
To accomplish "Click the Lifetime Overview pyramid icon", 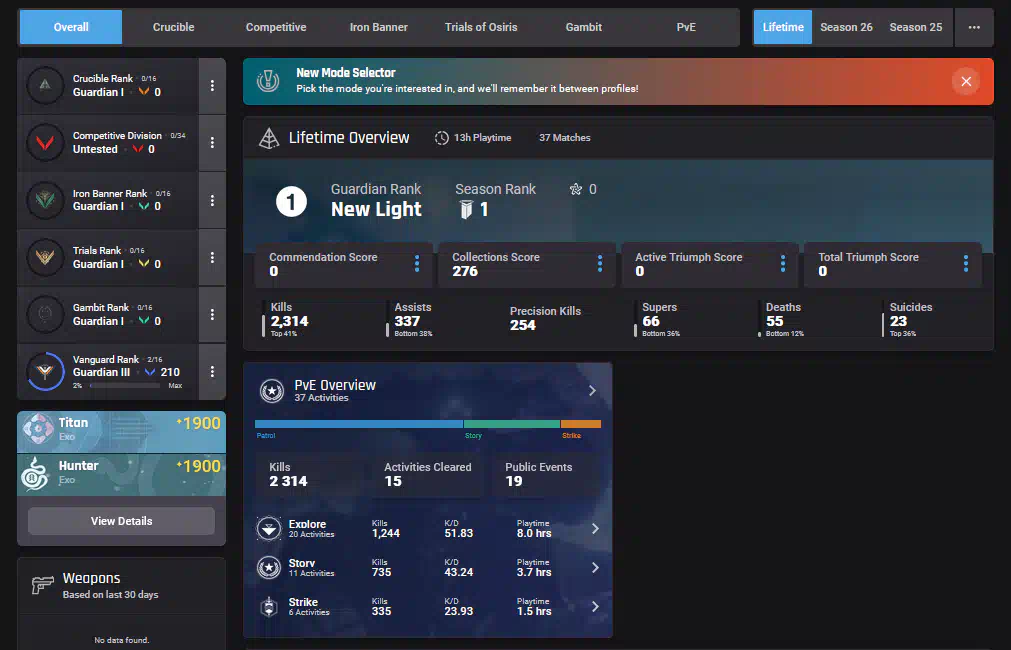I will 269,138.
